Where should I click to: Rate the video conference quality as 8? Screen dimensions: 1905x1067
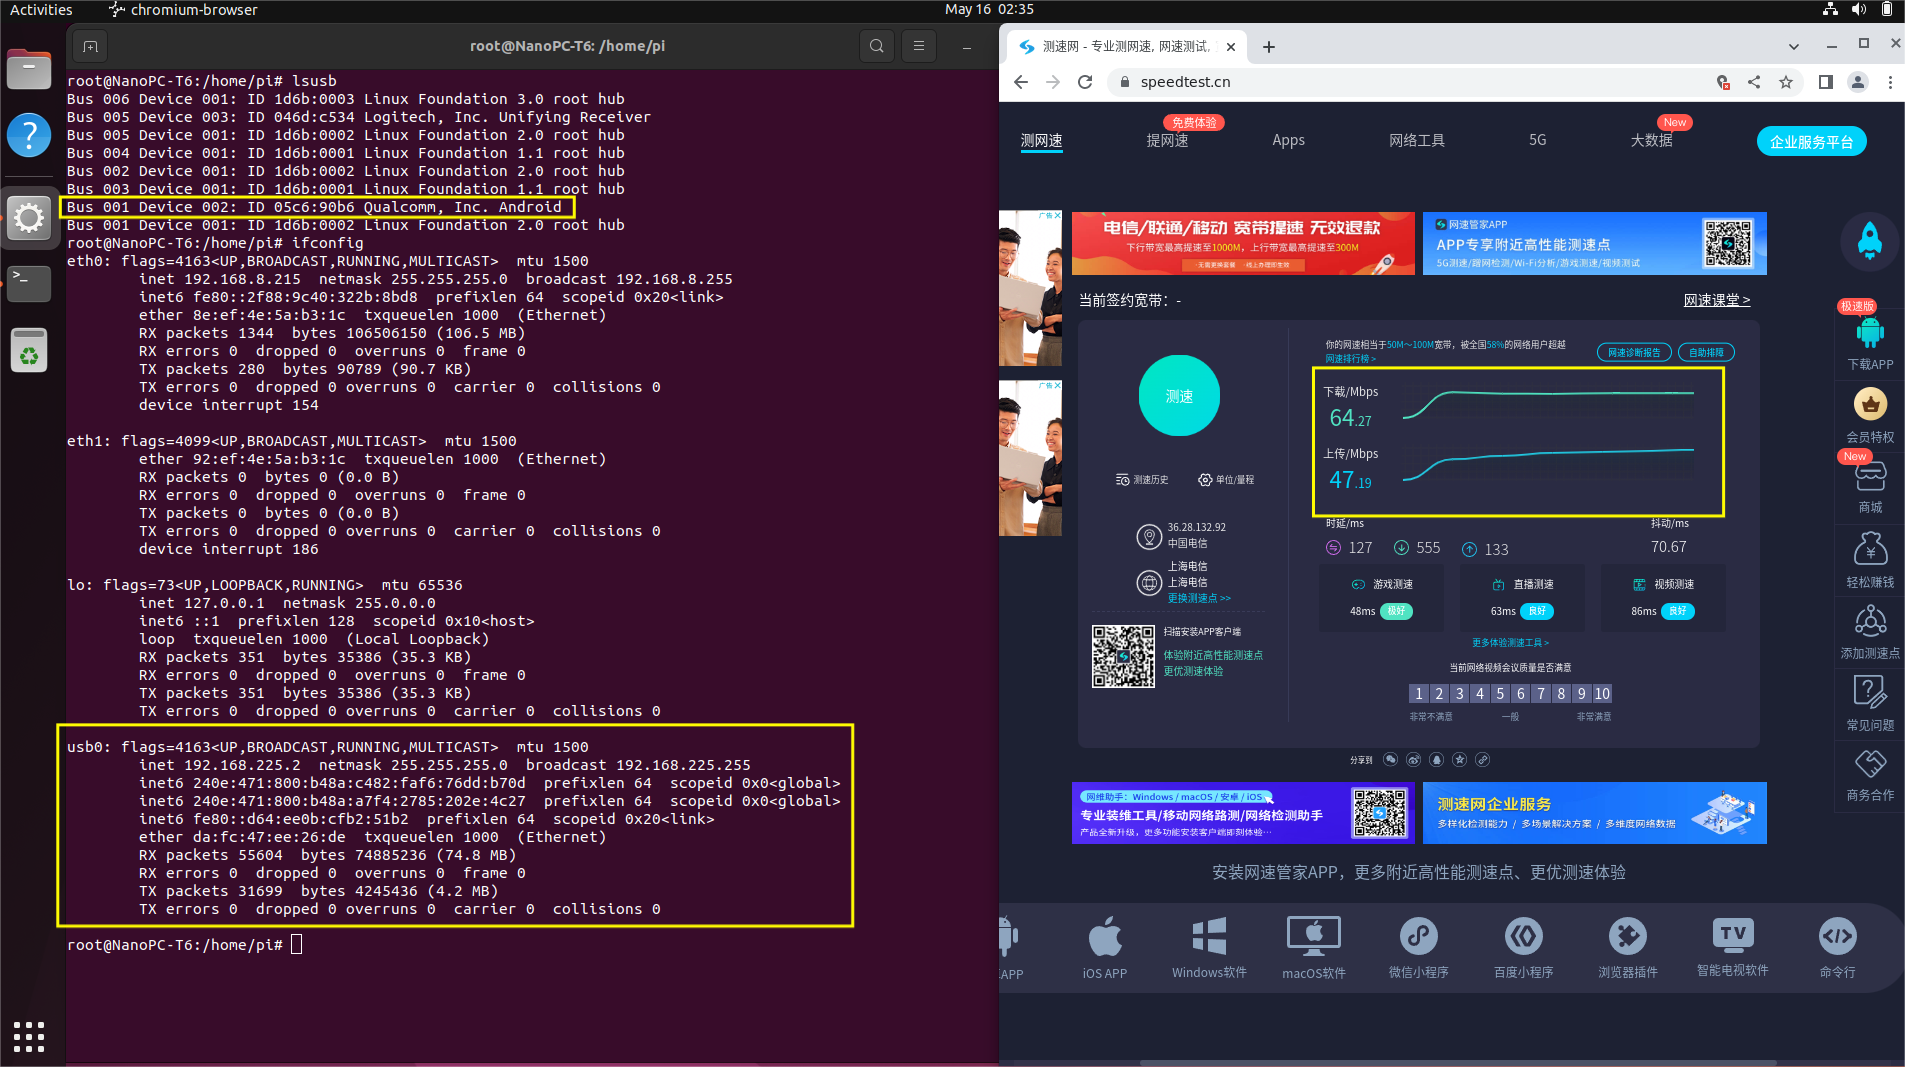point(1561,694)
